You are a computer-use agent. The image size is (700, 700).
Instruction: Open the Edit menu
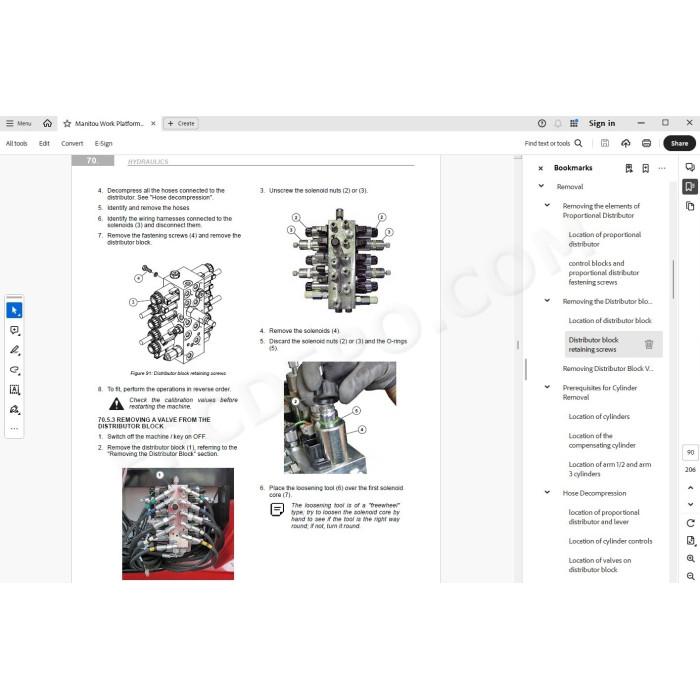pos(44,143)
